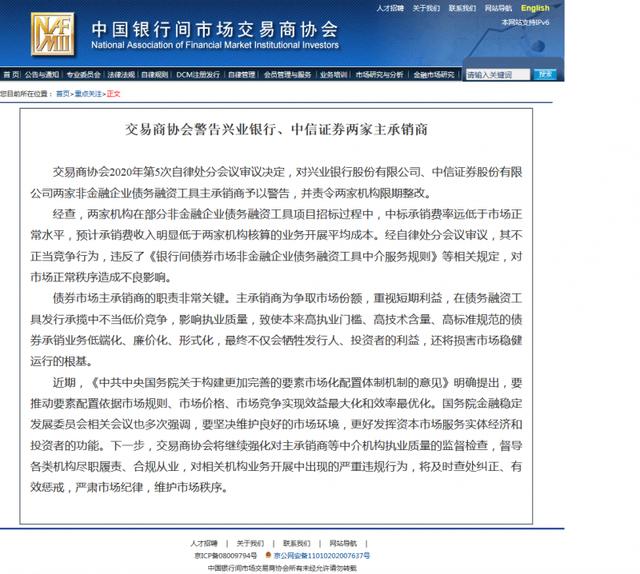Click footer copyright line 所有未经允许请勿转载
The width and height of the screenshot is (640, 574).
[x=282, y=567]
